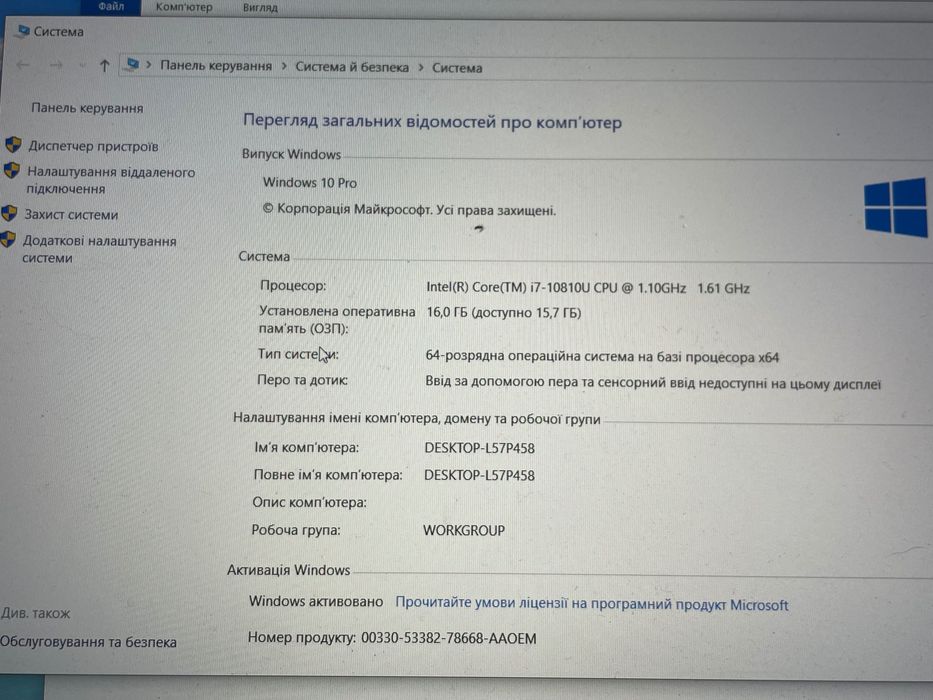Click the Система window title icon

point(24,30)
